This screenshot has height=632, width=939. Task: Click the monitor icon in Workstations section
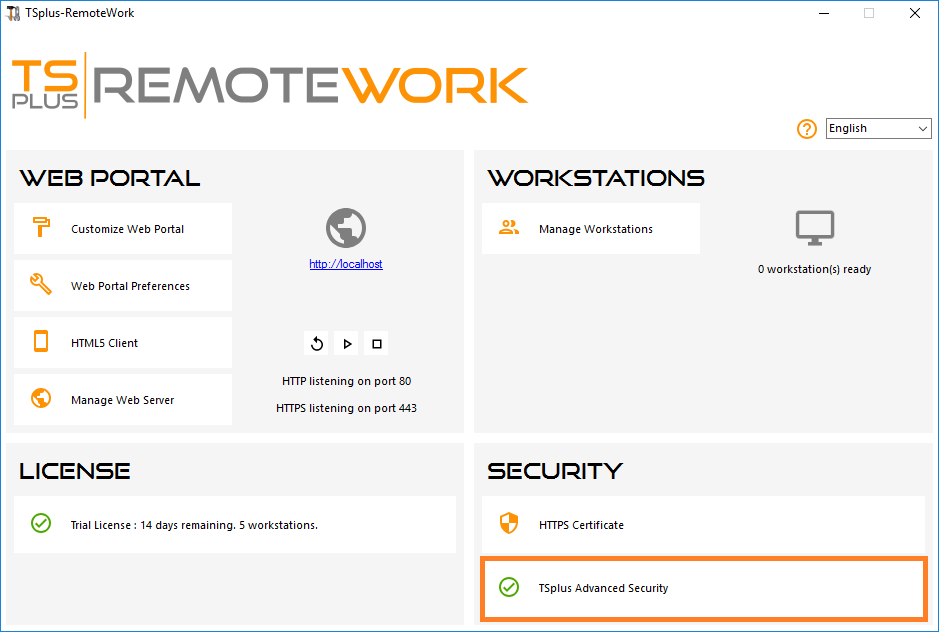coord(814,227)
